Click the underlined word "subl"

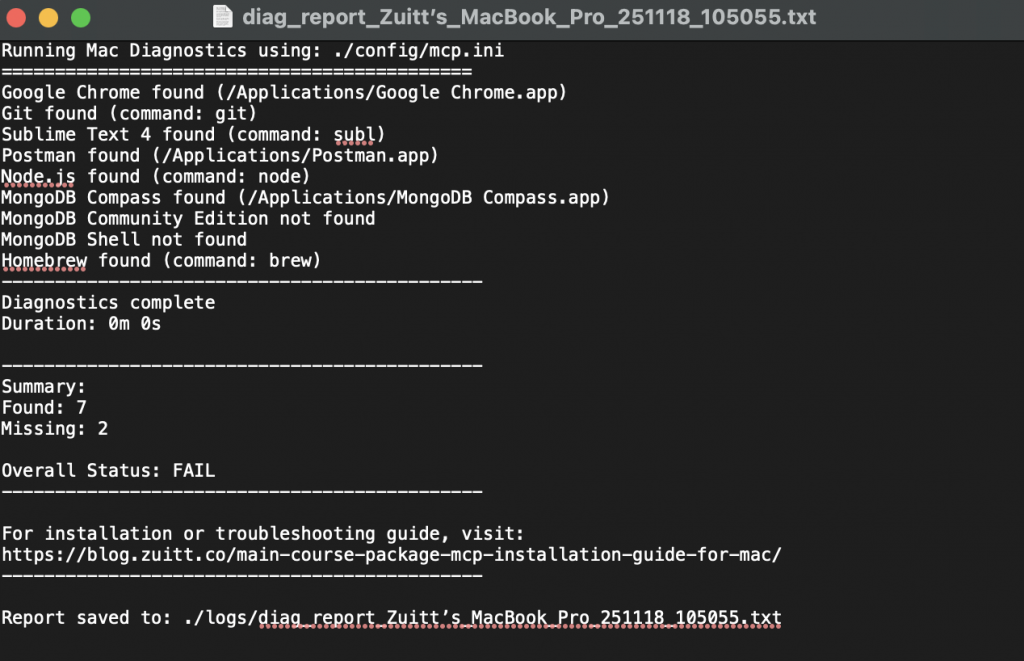[x=355, y=134]
